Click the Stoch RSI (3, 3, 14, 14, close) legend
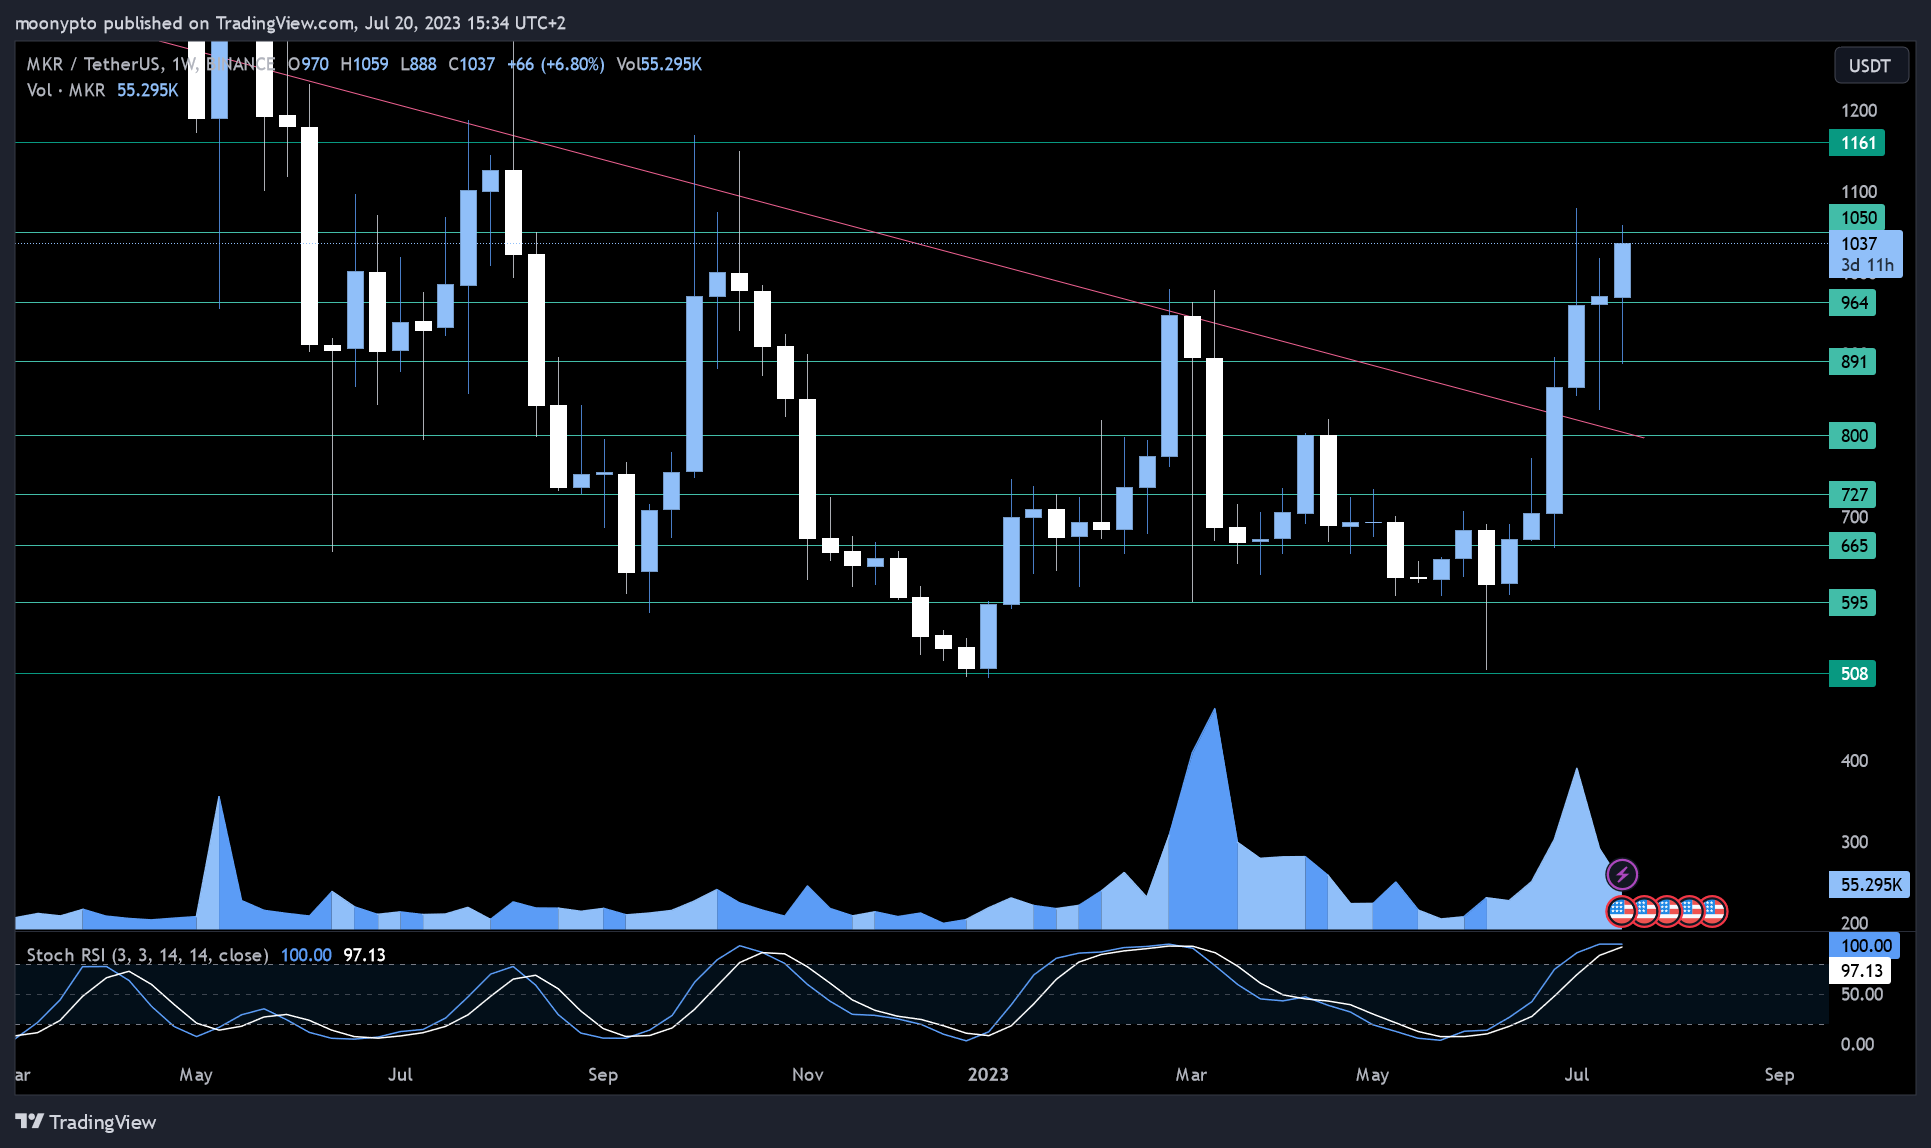Viewport: 1931px width, 1148px height. [147, 955]
